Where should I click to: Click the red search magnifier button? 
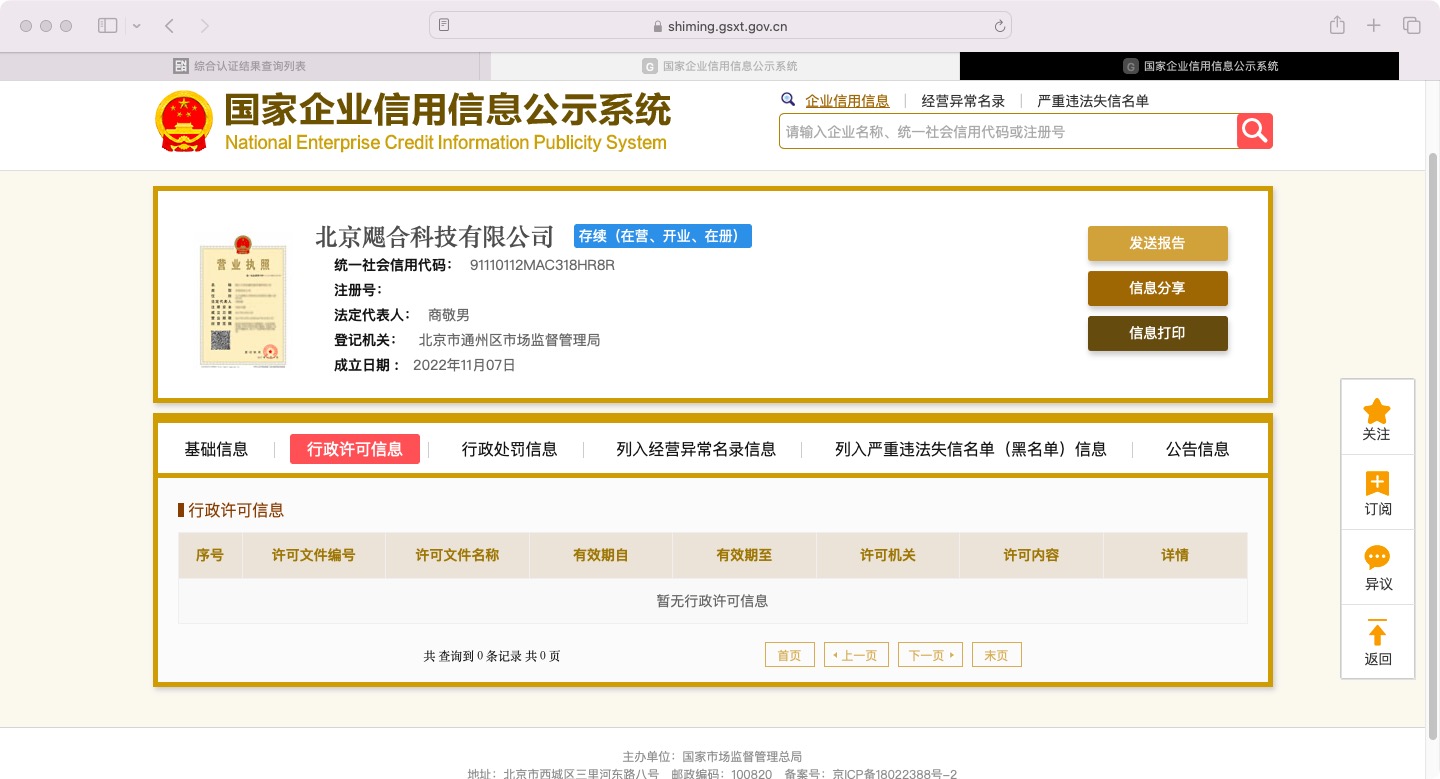[x=1255, y=131]
